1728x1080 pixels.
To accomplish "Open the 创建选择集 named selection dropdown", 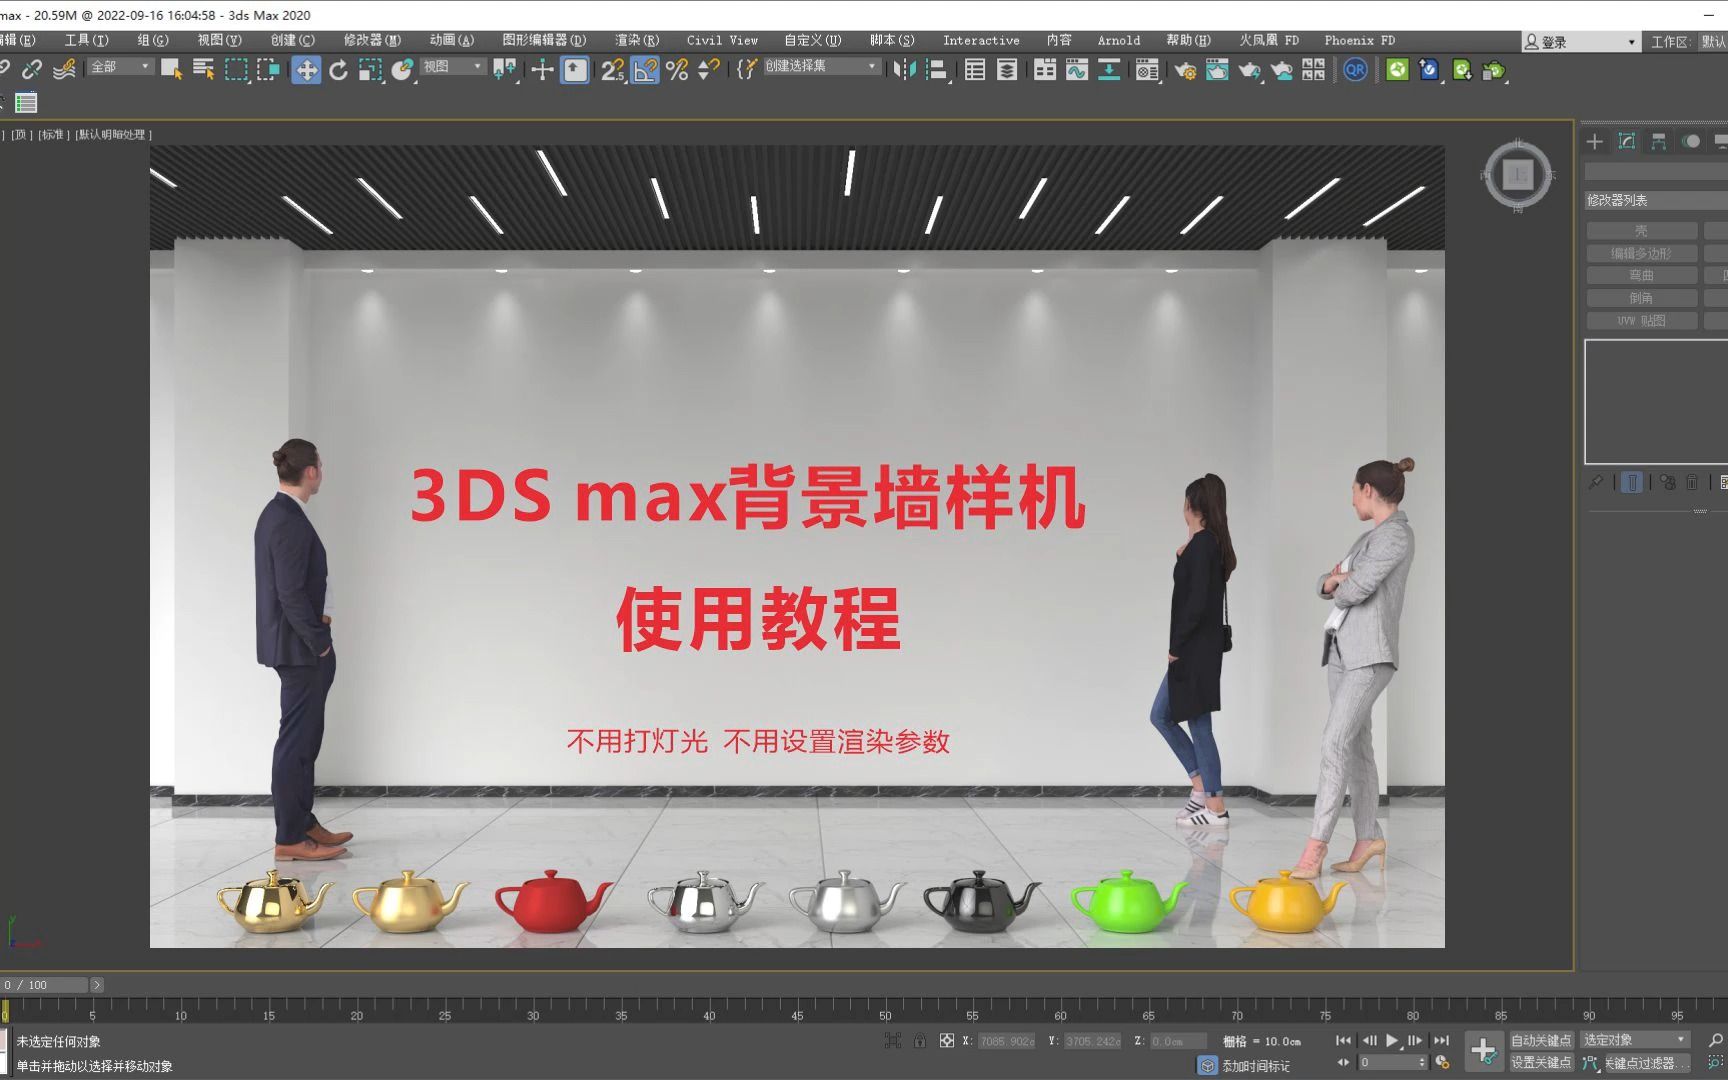I will tap(822, 66).
